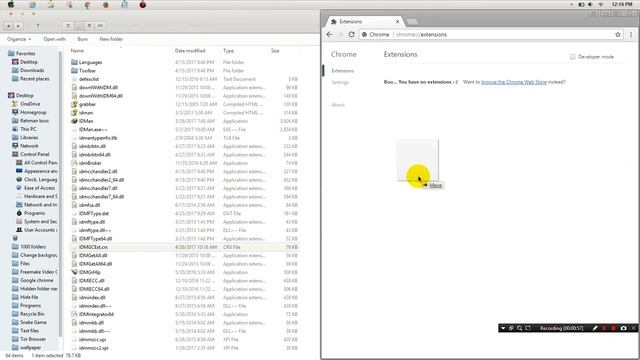Select the idmantypeinfo.tlb file
The height and width of the screenshot is (360, 640).
(98, 138)
